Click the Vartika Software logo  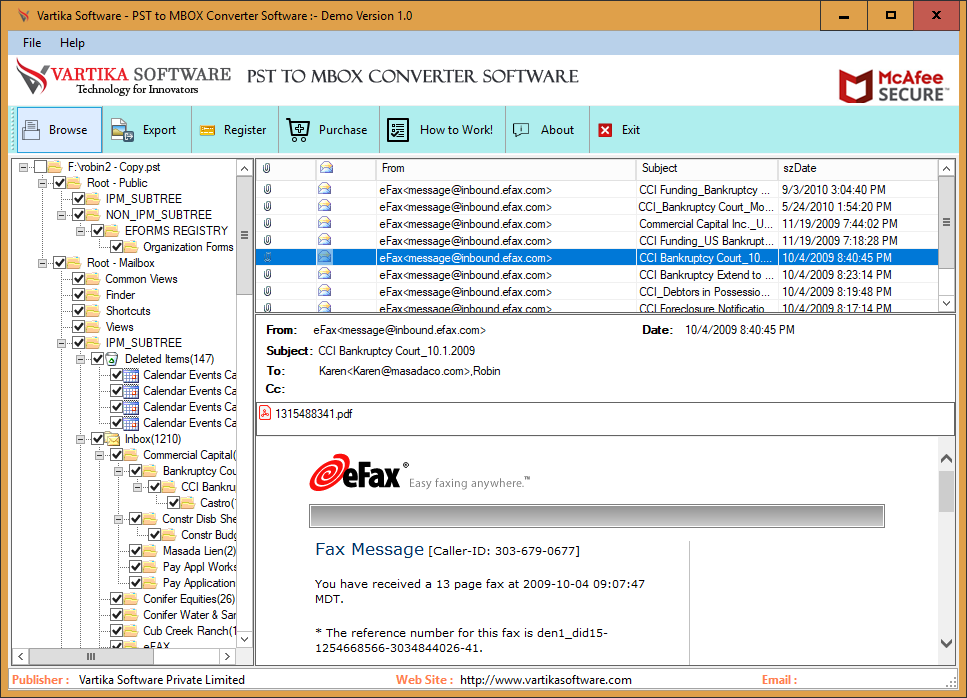[123, 78]
